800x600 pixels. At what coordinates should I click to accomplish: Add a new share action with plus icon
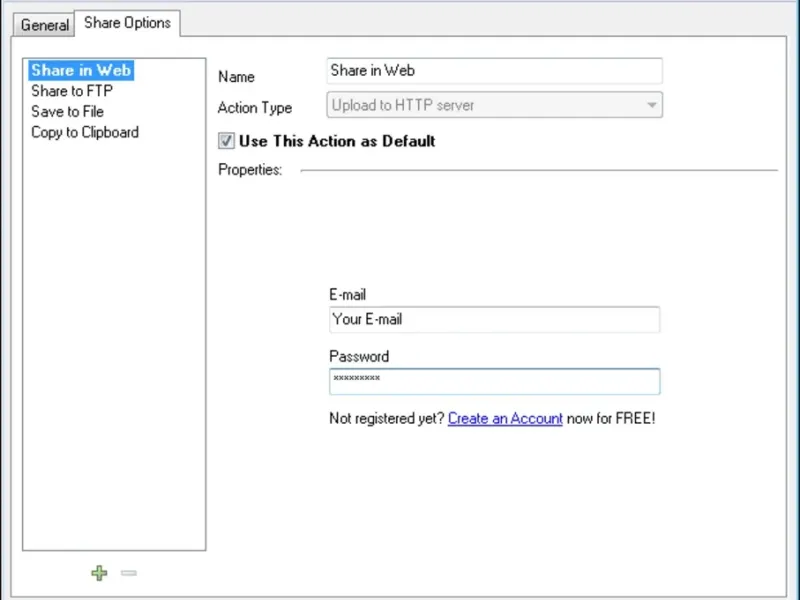[x=99, y=573]
